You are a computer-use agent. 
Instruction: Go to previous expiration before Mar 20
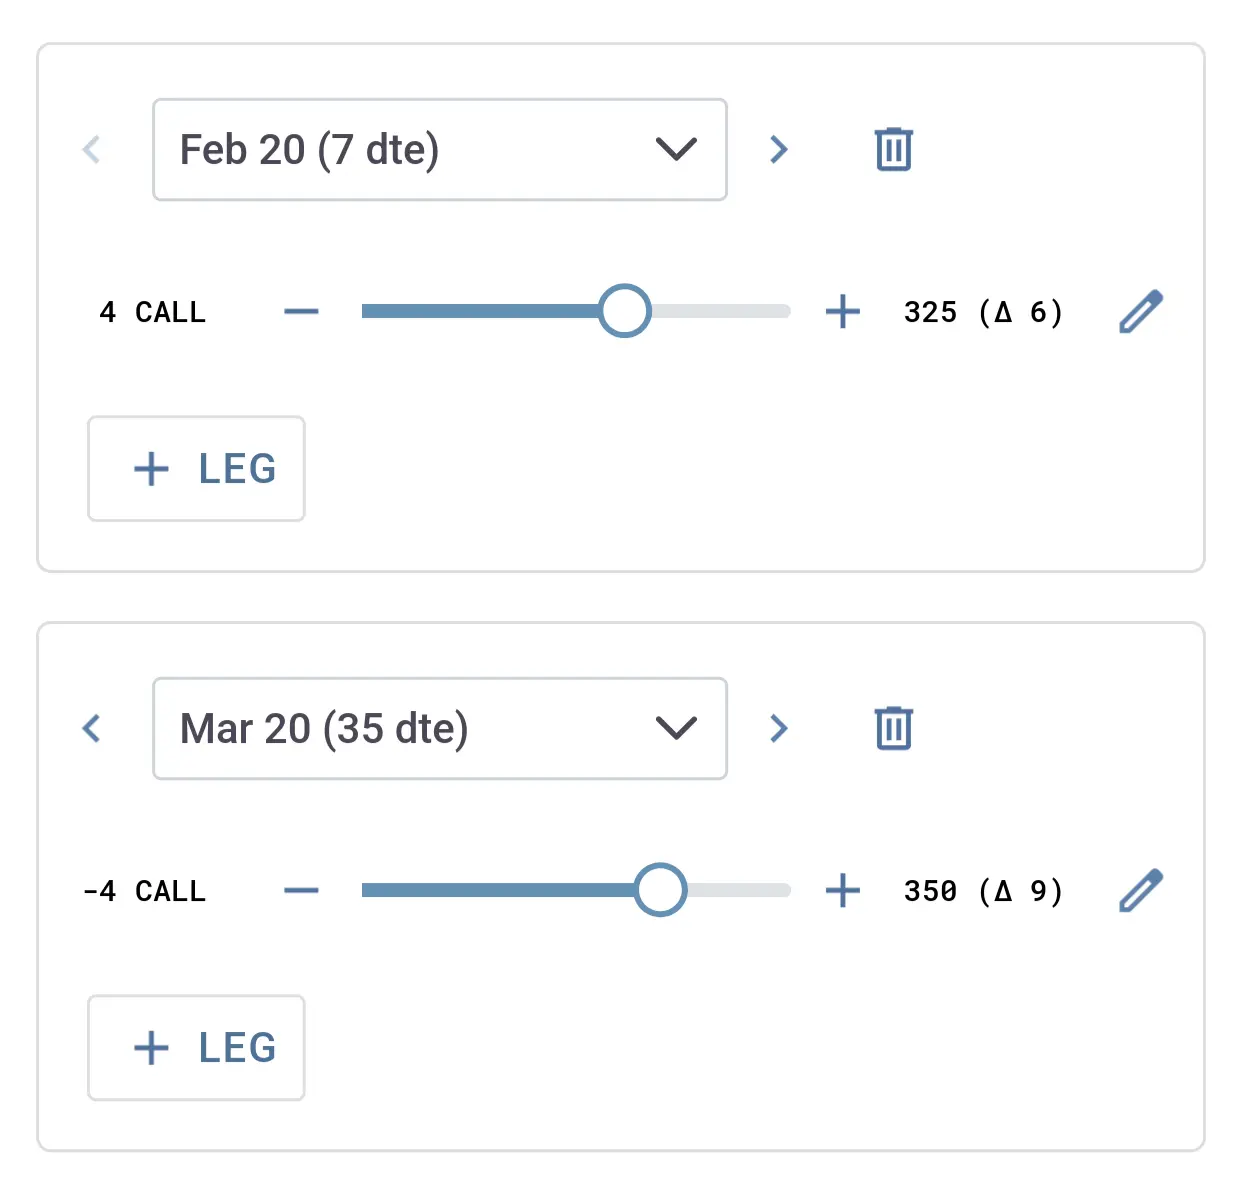point(91,728)
